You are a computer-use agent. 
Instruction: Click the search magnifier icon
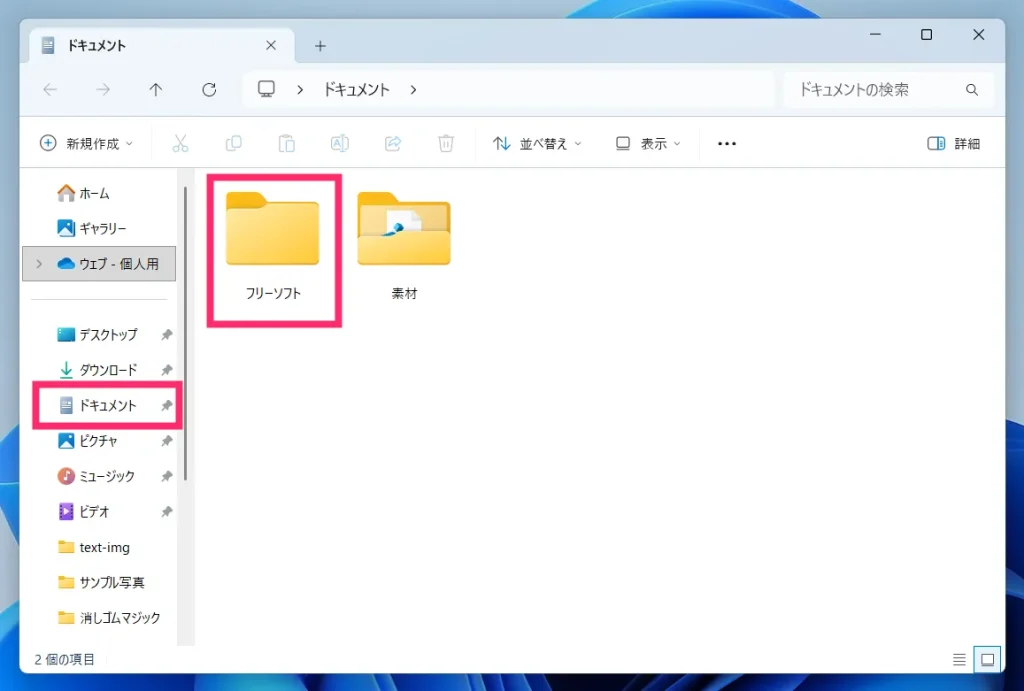click(x=972, y=89)
